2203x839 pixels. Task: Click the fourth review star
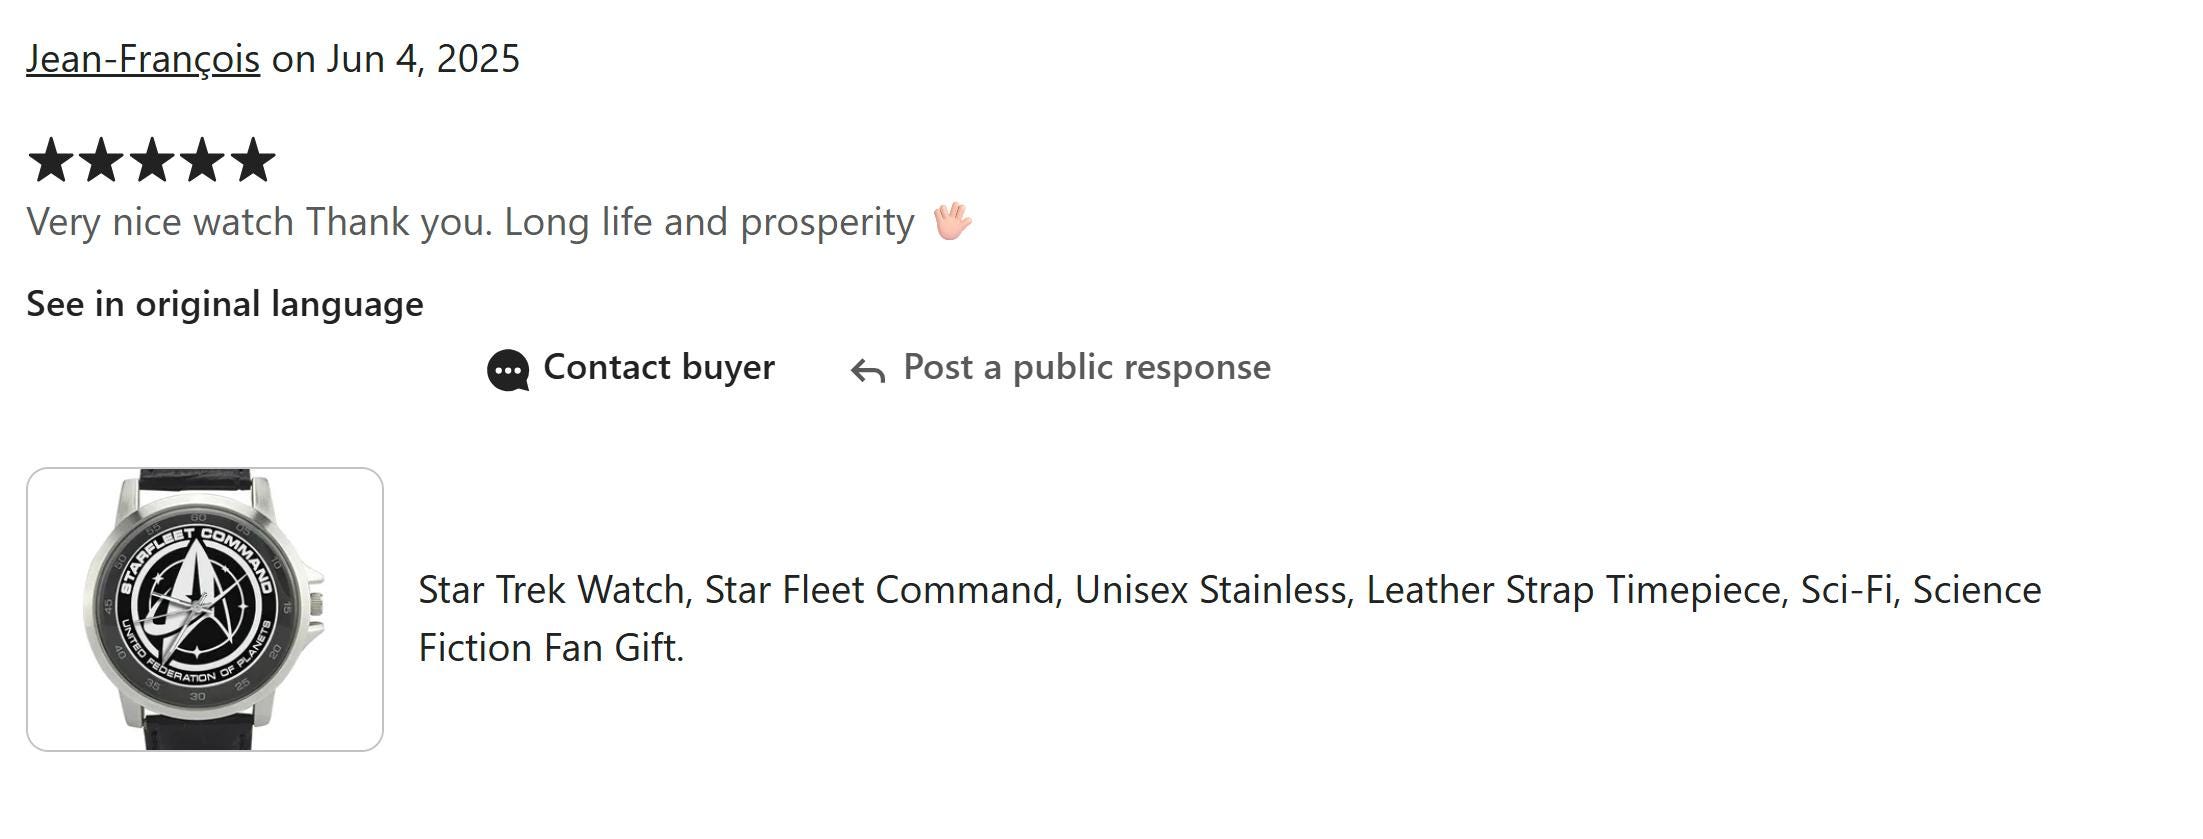click(203, 160)
